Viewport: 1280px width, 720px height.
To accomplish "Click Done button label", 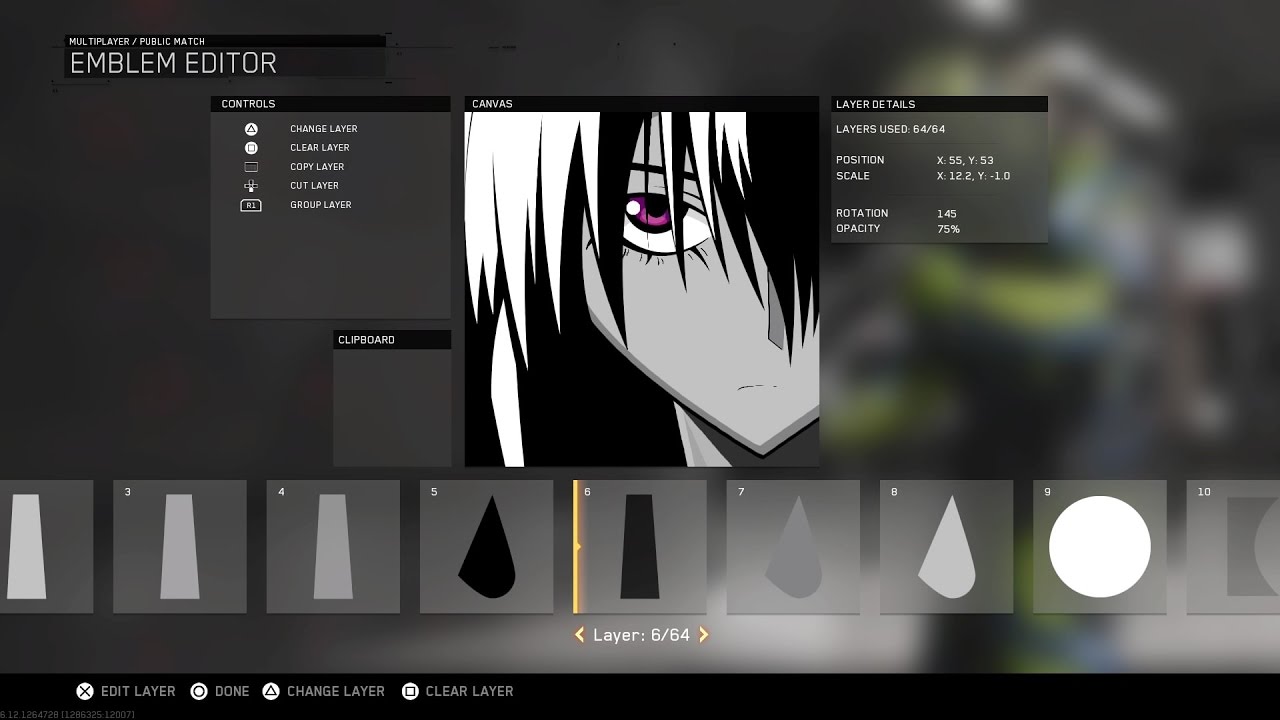I will 232,691.
